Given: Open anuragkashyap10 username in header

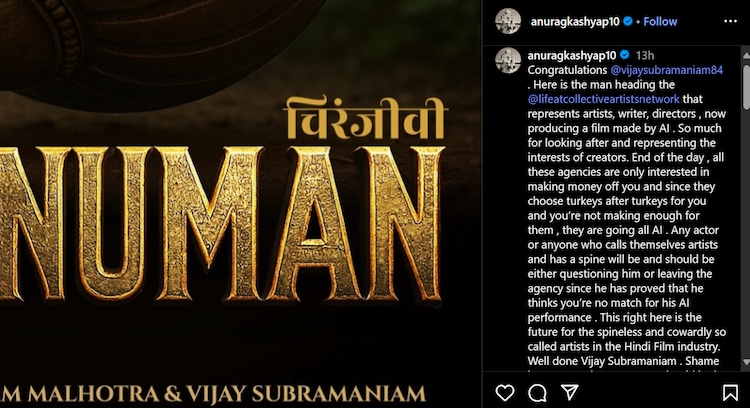Looking at the screenshot, I should click(x=574, y=22).
